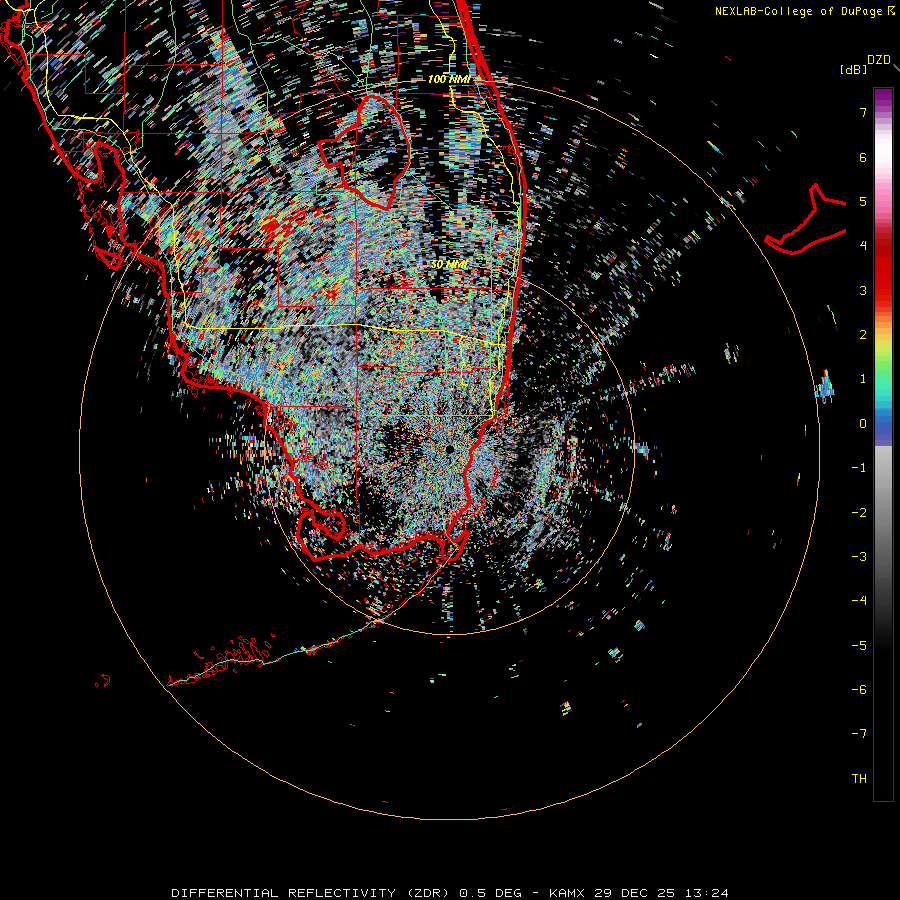Select the 4 dB scale value

pos(863,245)
